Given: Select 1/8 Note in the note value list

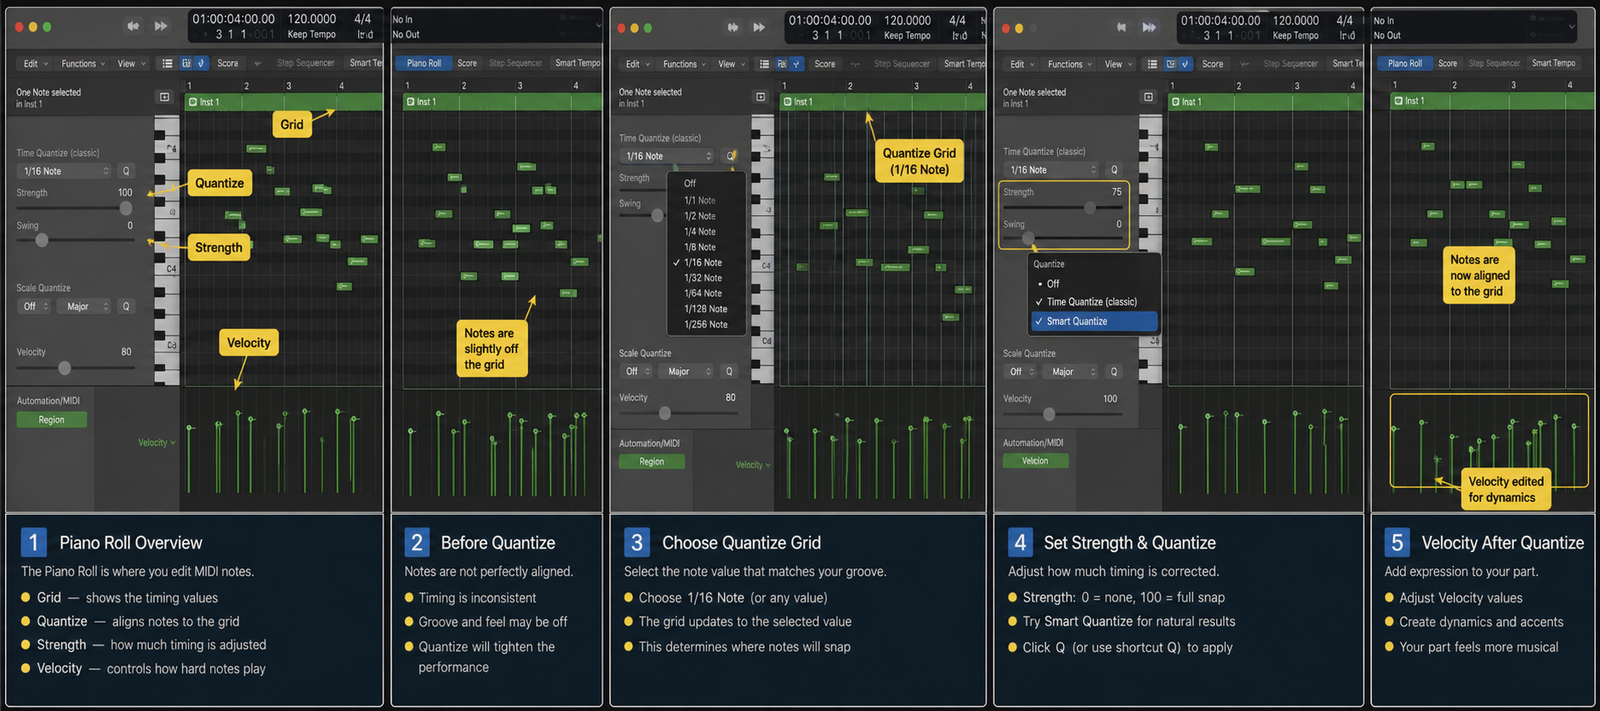Looking at the screenshot, I should 700,247.
